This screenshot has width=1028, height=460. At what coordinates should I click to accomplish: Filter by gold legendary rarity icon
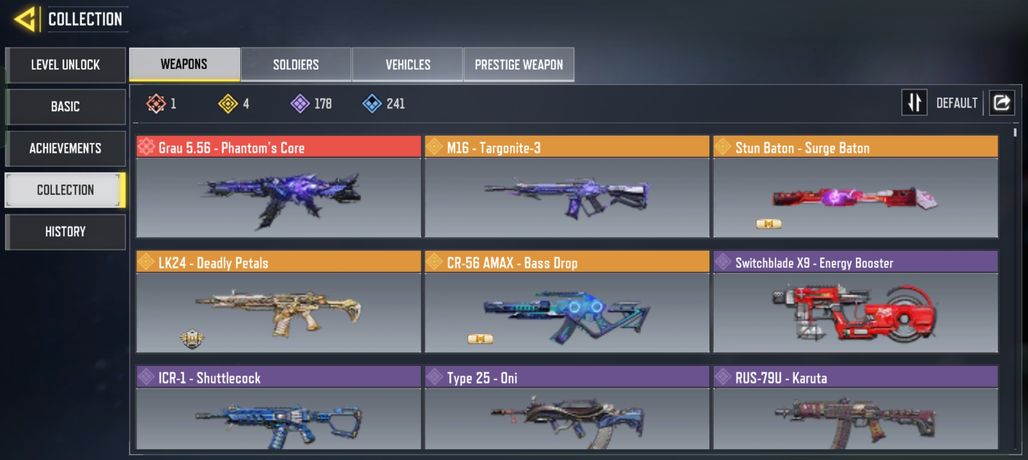point(227,104)
